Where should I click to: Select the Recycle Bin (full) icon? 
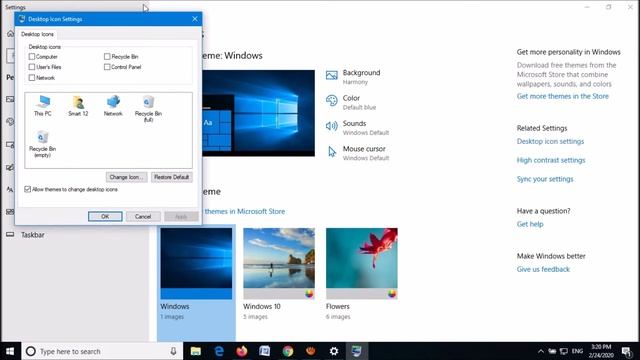148,109
